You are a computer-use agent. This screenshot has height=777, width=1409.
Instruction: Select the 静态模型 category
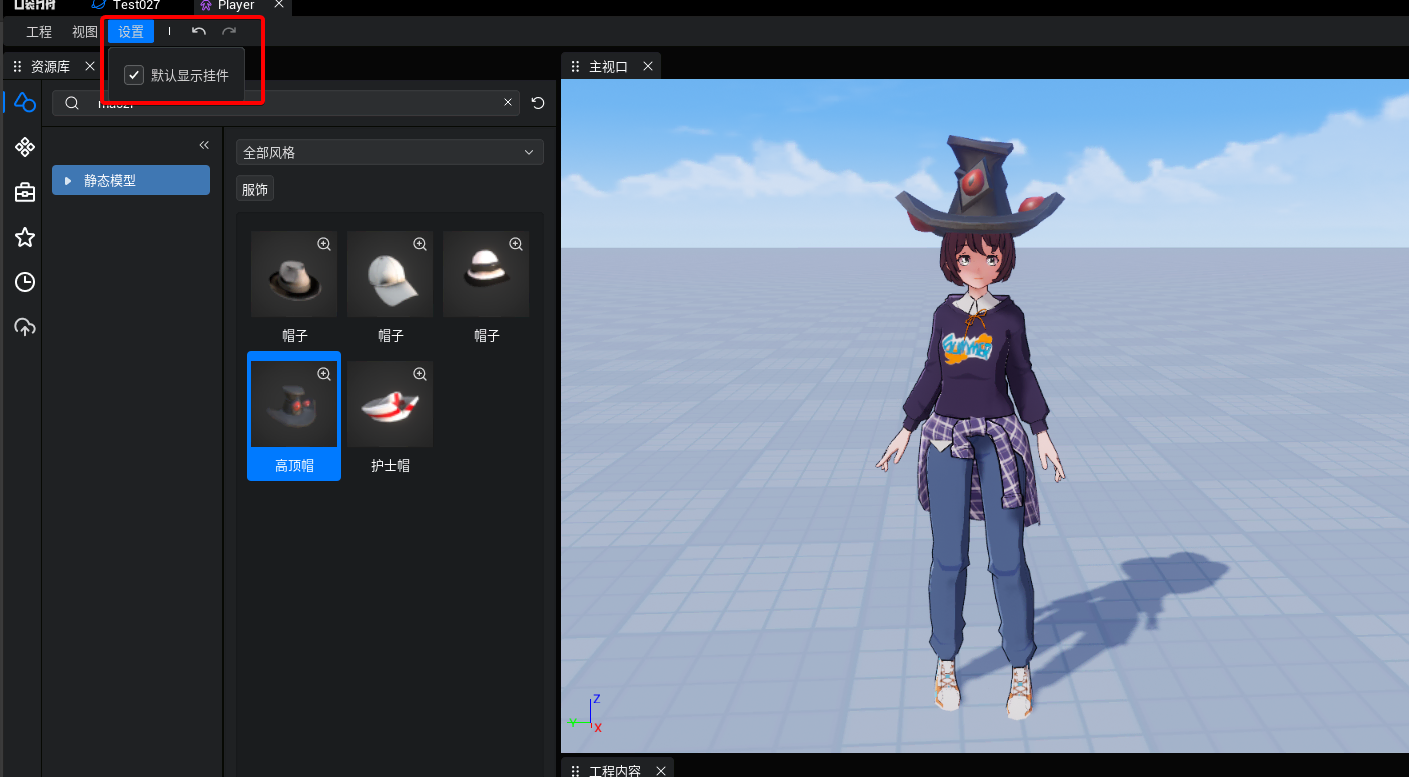[x=131, y=180]
